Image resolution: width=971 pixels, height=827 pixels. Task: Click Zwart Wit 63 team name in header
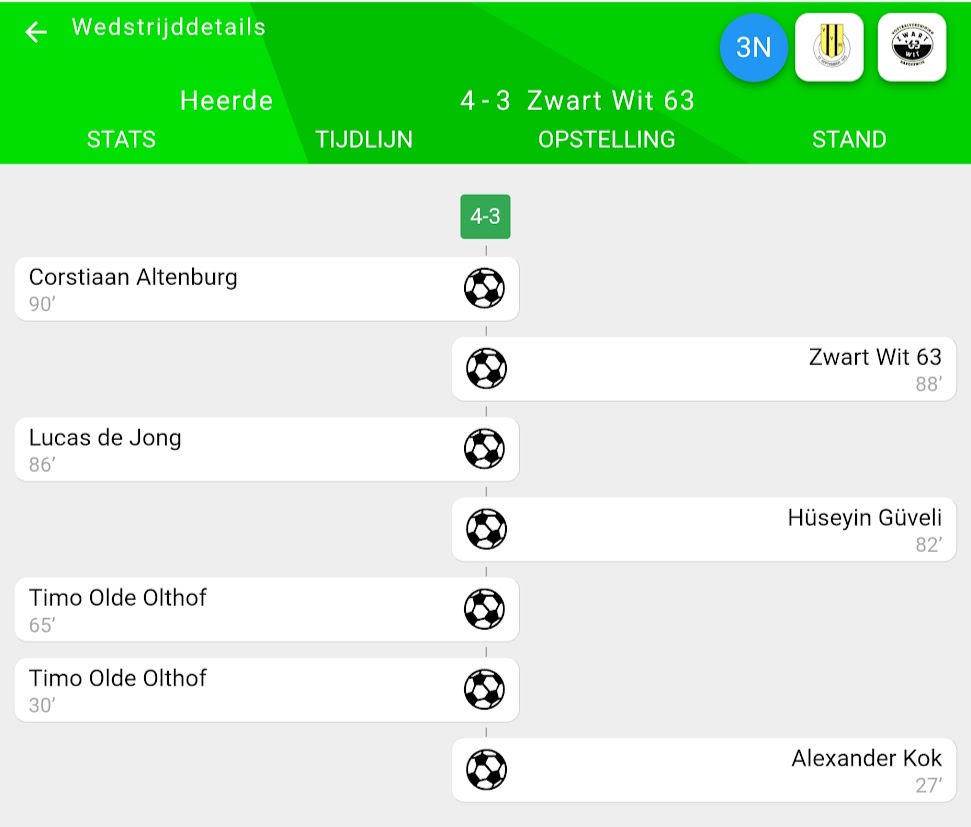pyautogui.click(x=610, y=101)
